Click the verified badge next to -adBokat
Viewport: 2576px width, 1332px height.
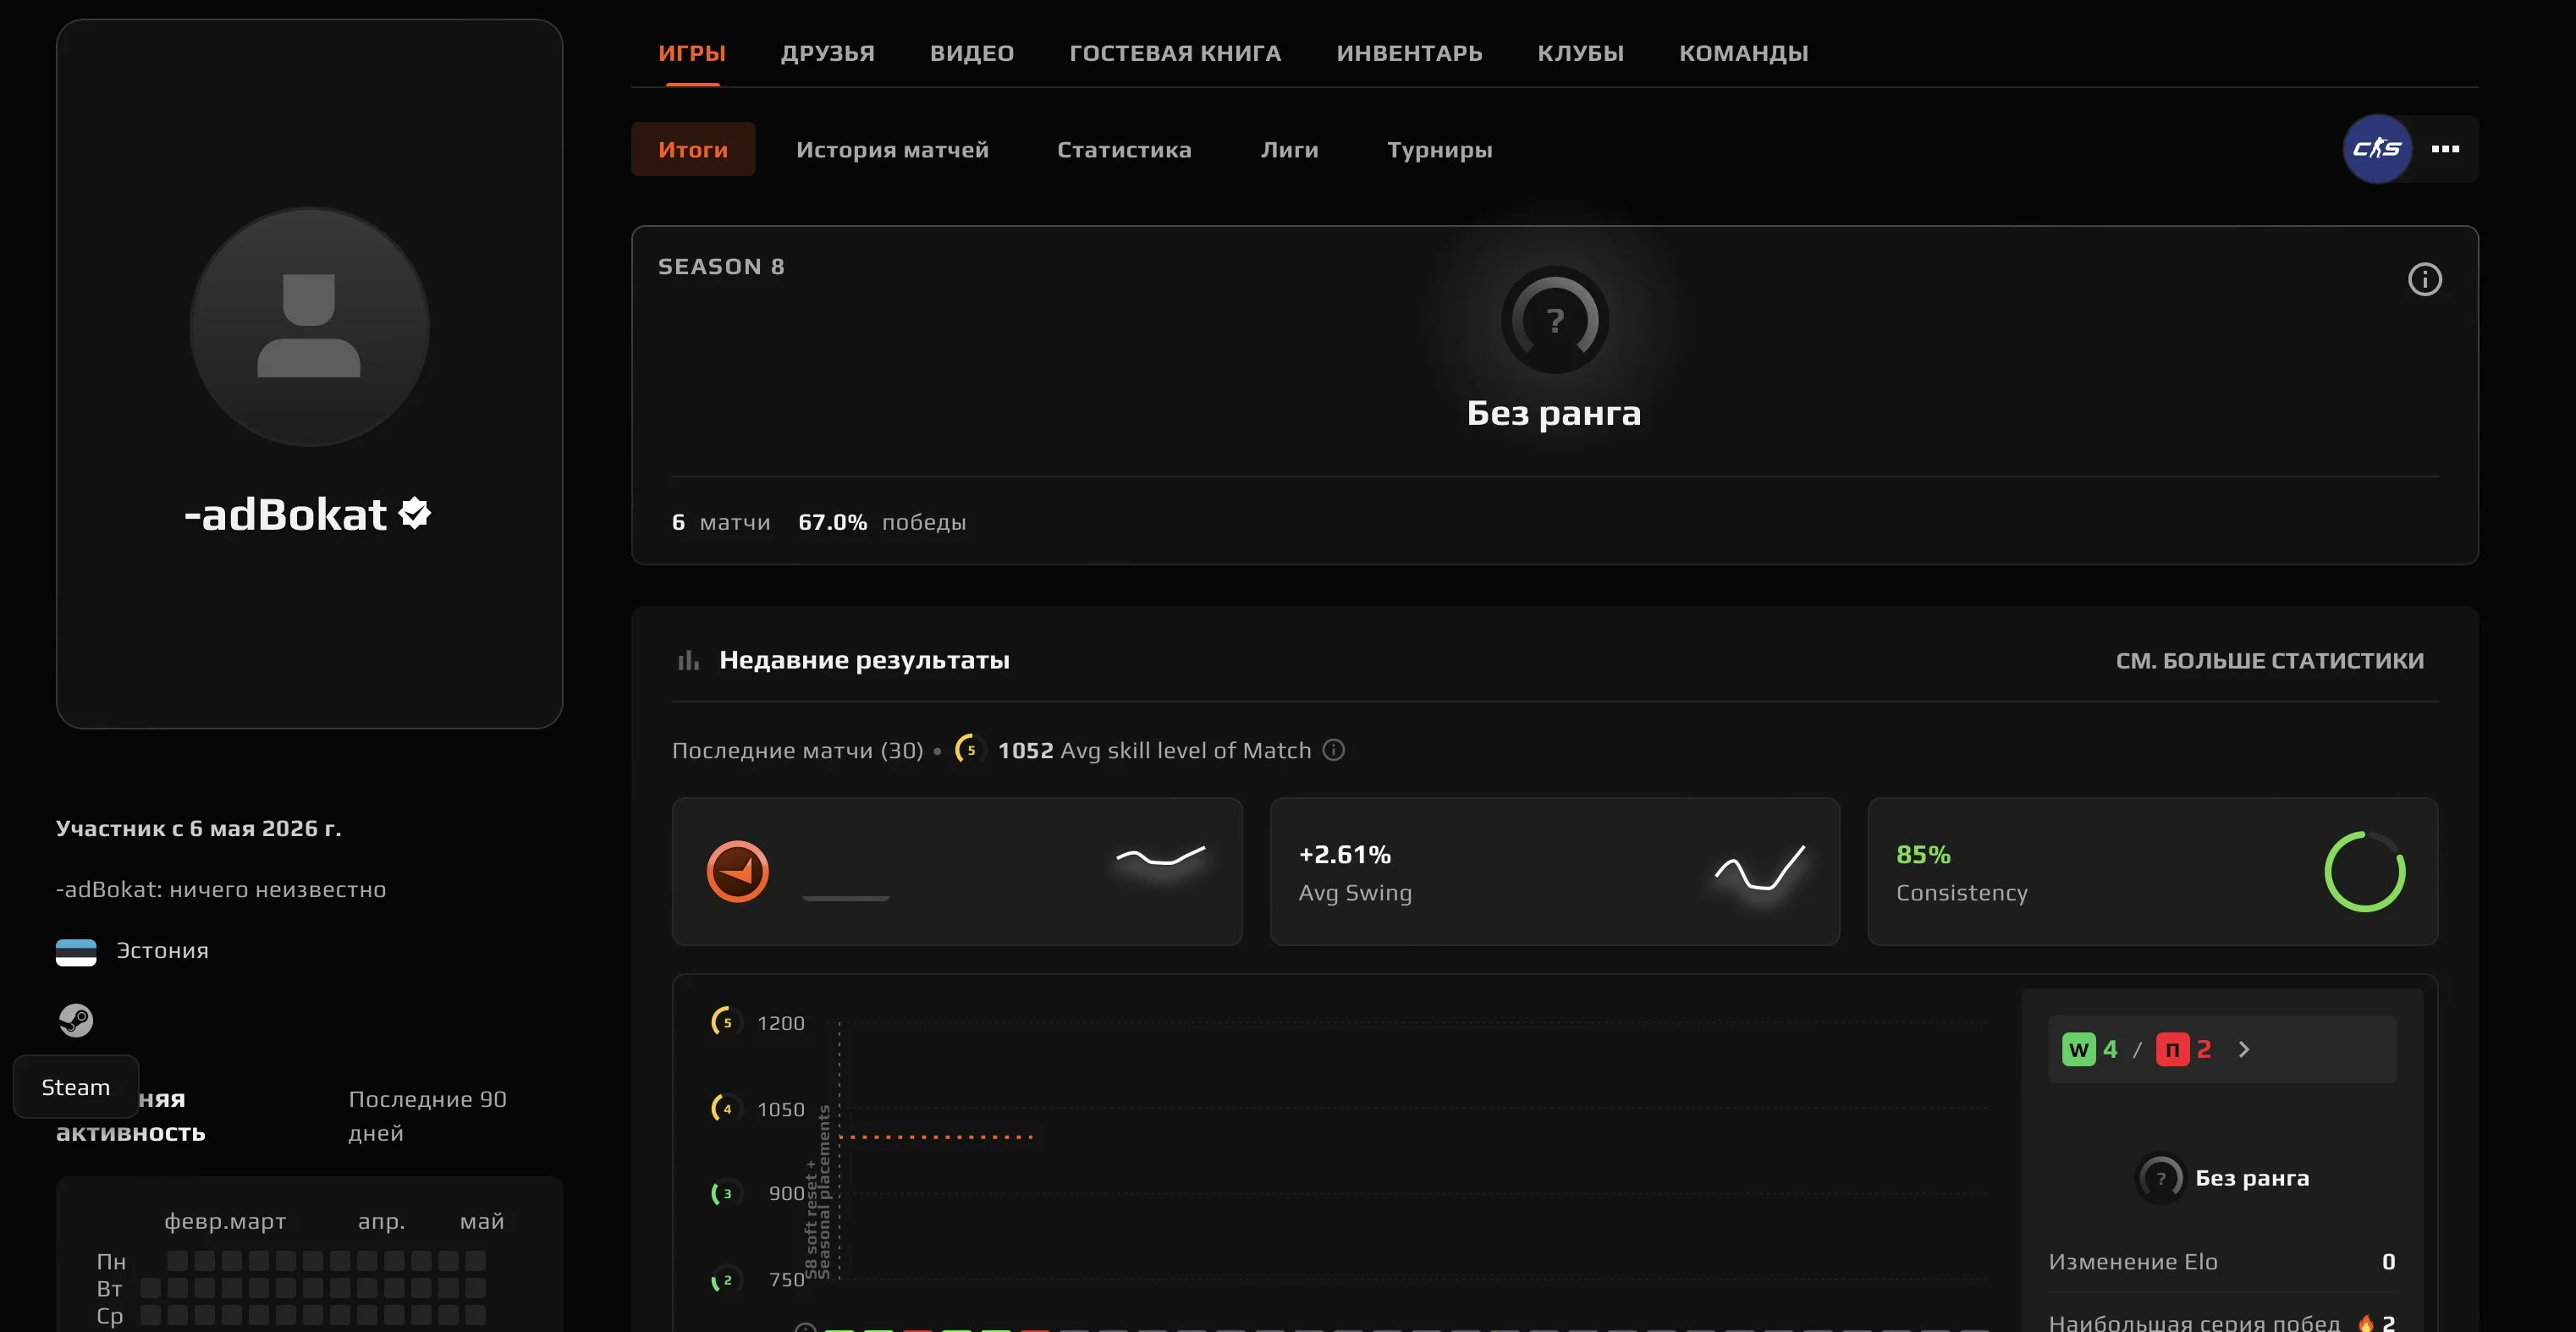414,514
